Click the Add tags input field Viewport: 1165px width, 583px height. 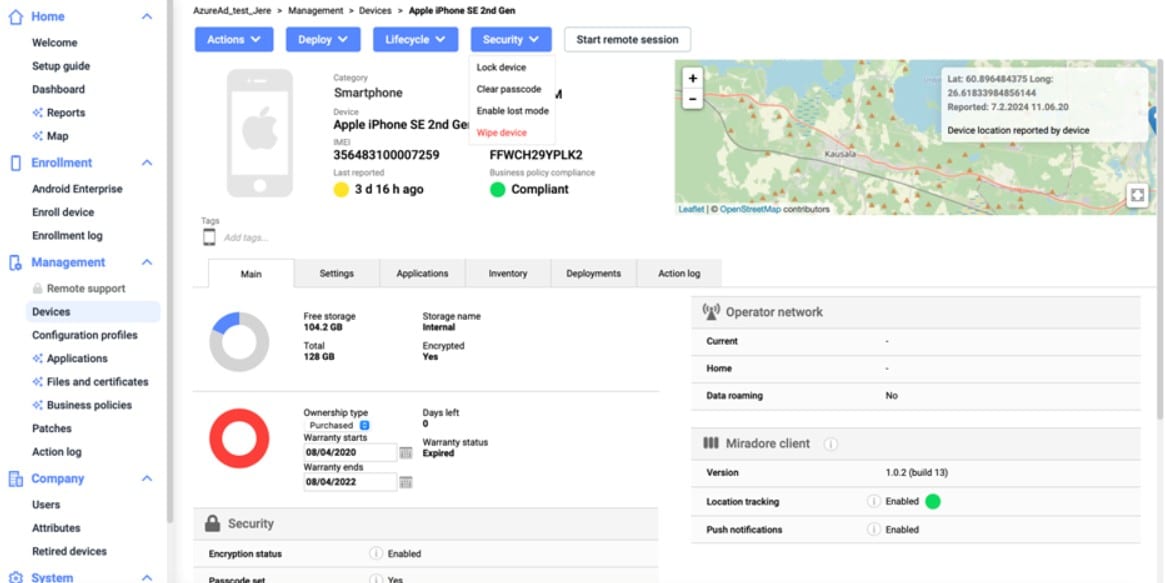click(246, 238)
